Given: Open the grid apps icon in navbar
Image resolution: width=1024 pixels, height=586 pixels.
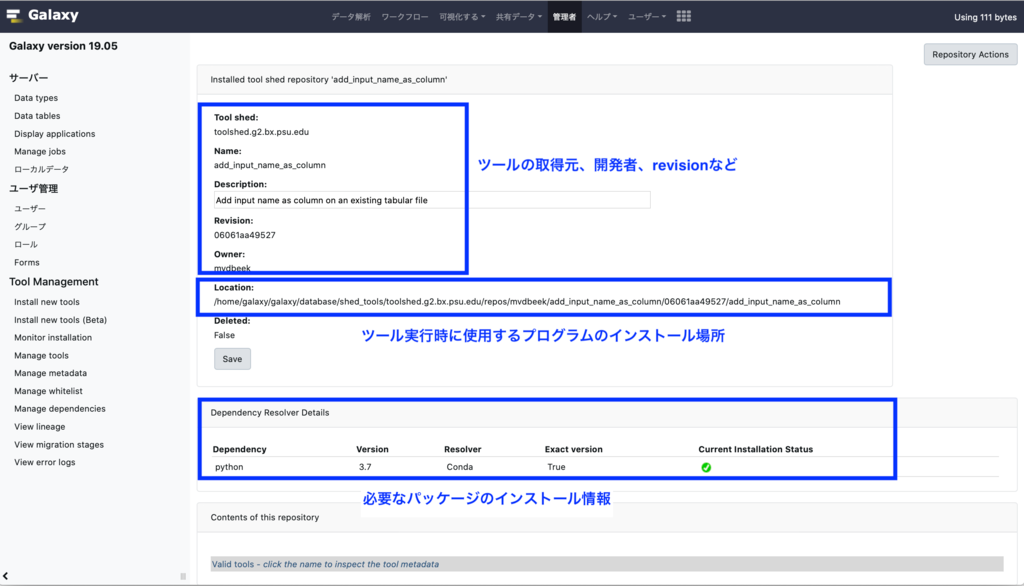Looking at the screenshot, I should 683,16.
